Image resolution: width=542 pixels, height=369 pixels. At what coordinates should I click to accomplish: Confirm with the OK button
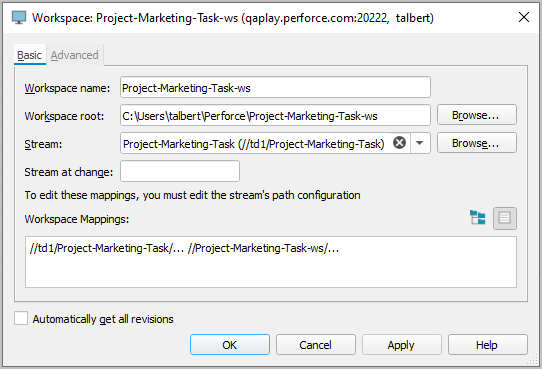tap(230, 344)
